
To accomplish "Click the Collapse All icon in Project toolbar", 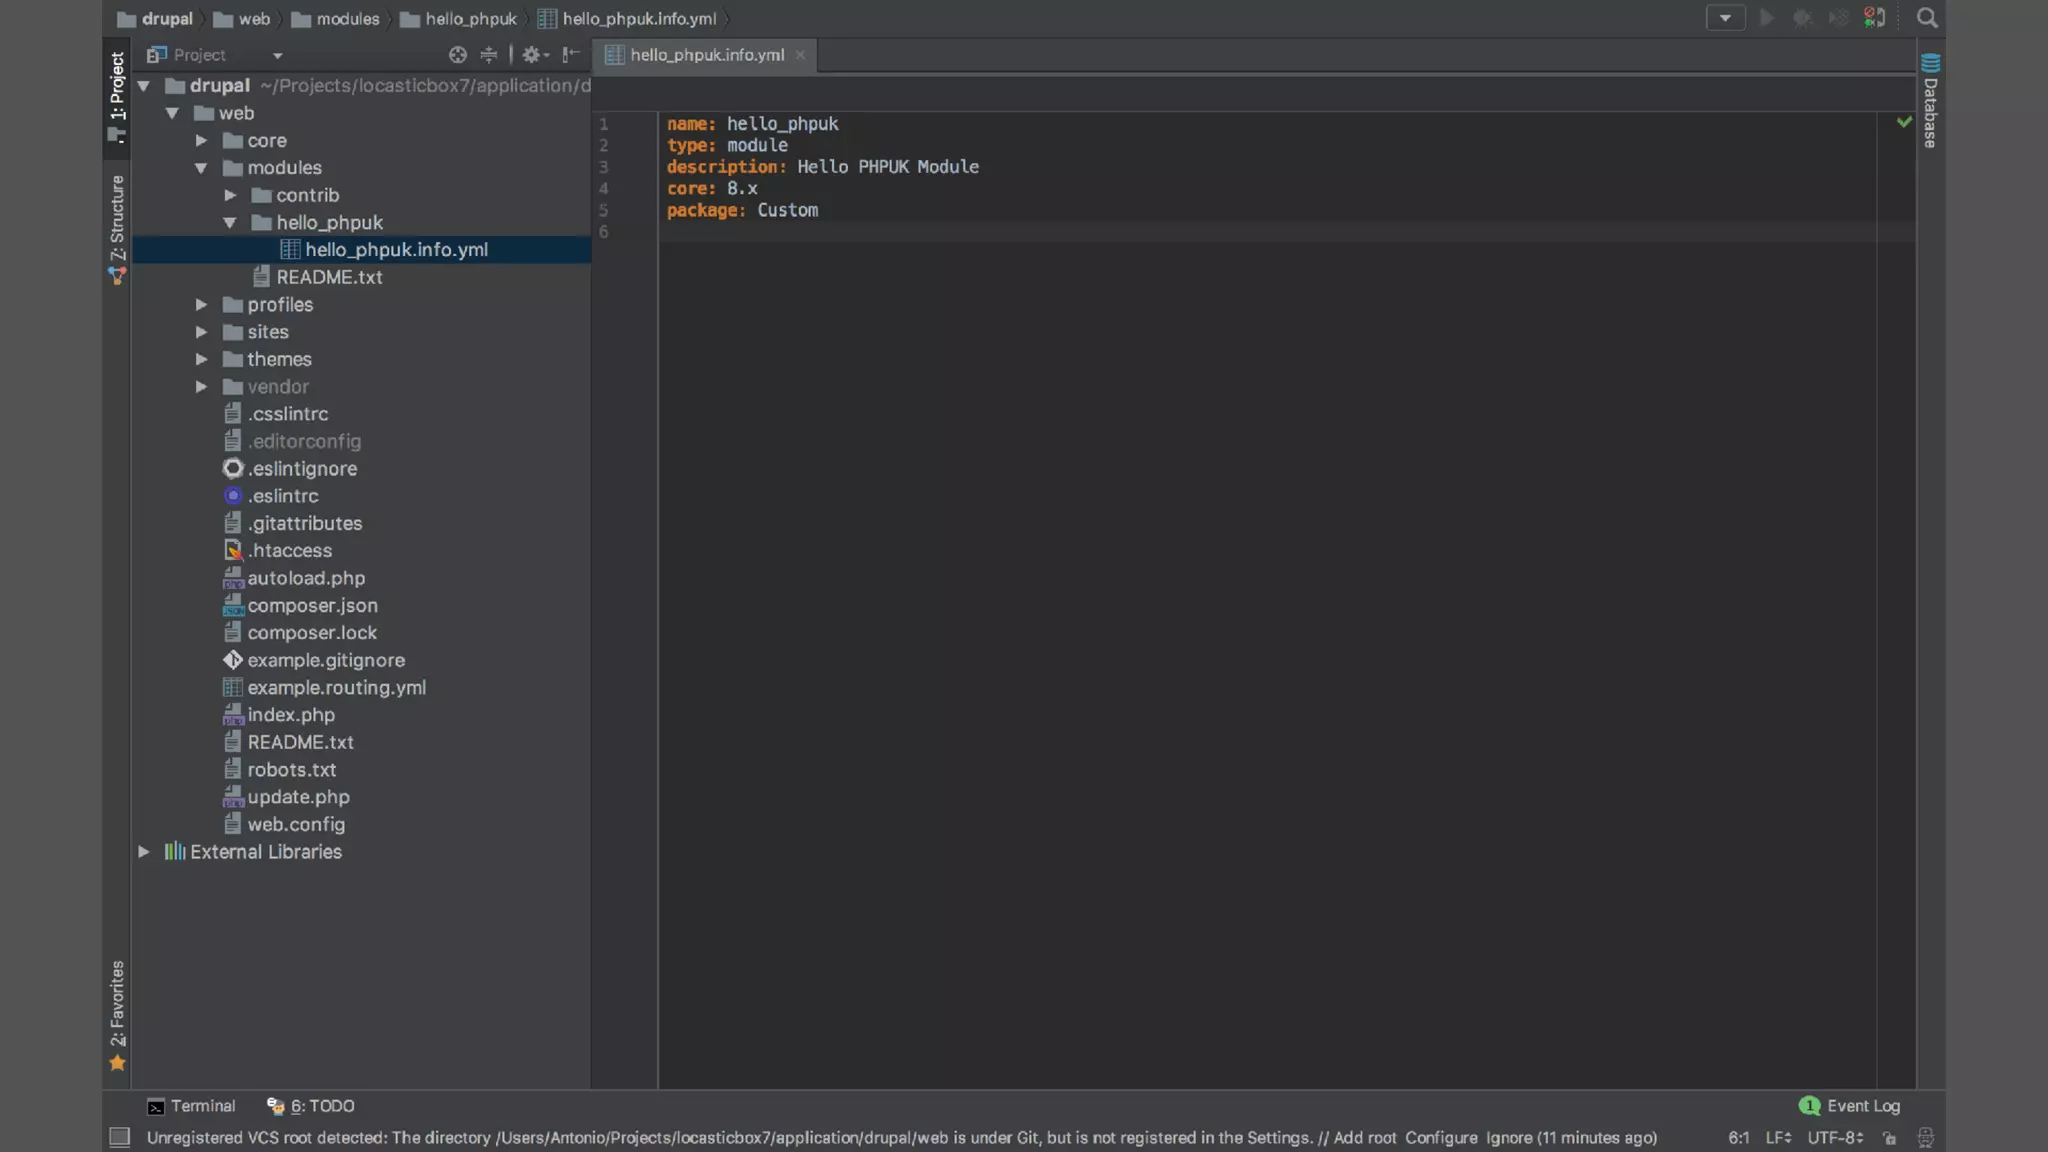I will point(488,55).
